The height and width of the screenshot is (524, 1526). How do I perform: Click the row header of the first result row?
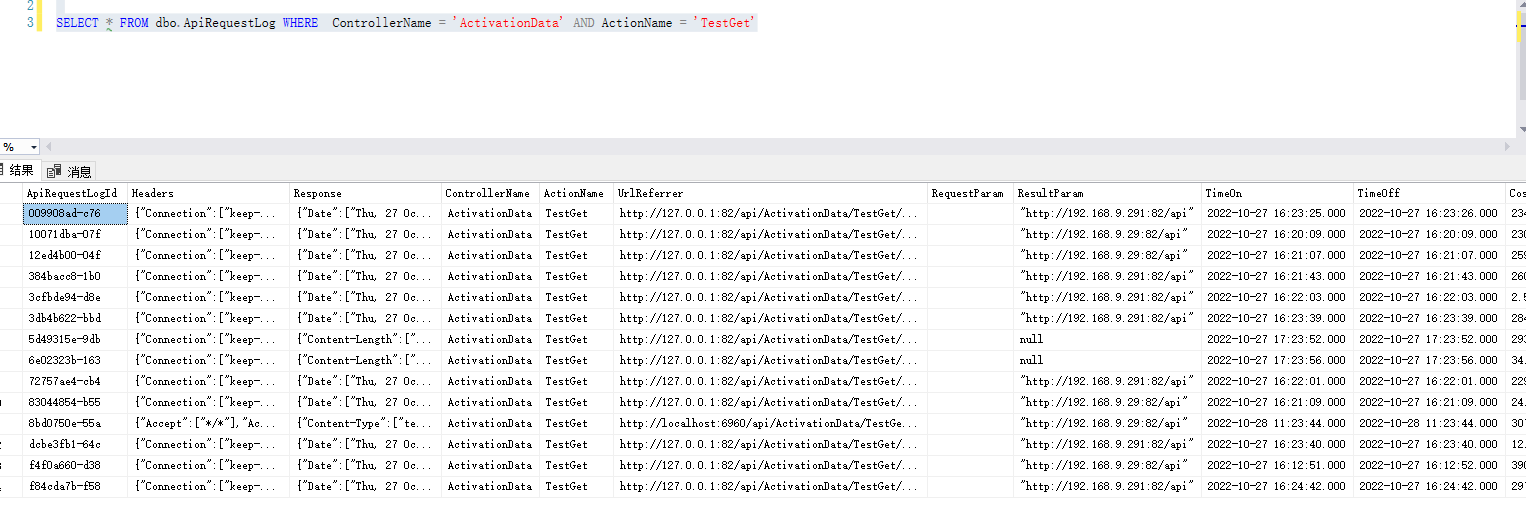point(10,213)
